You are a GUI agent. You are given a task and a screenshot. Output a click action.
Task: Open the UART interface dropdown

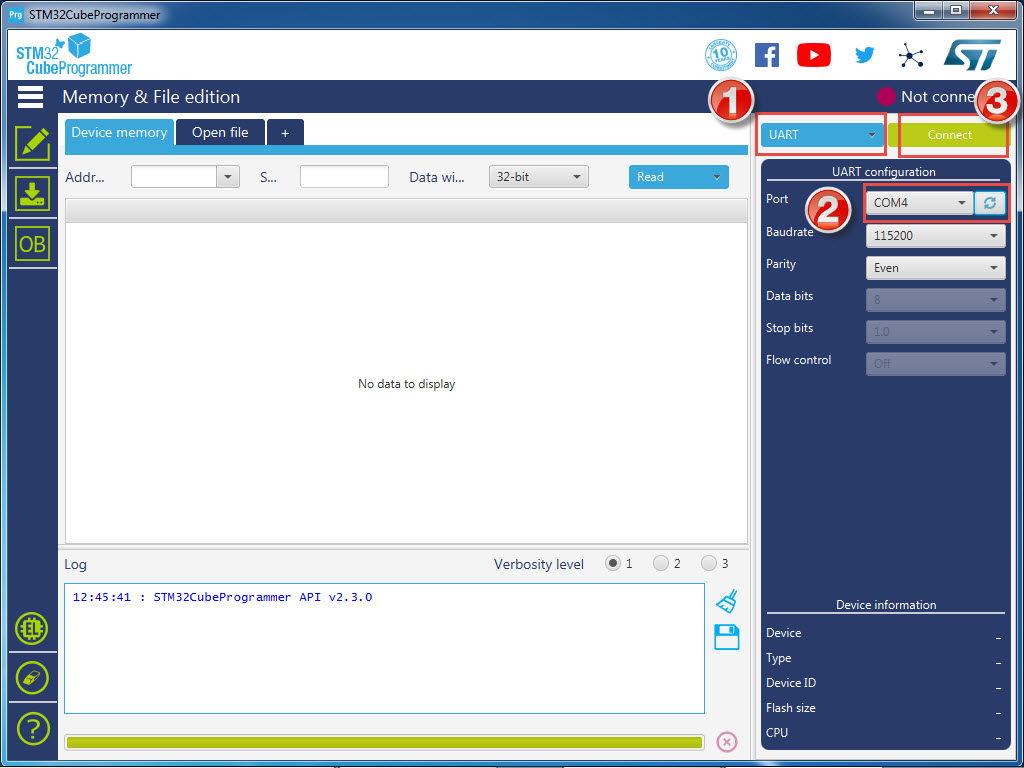822,135
